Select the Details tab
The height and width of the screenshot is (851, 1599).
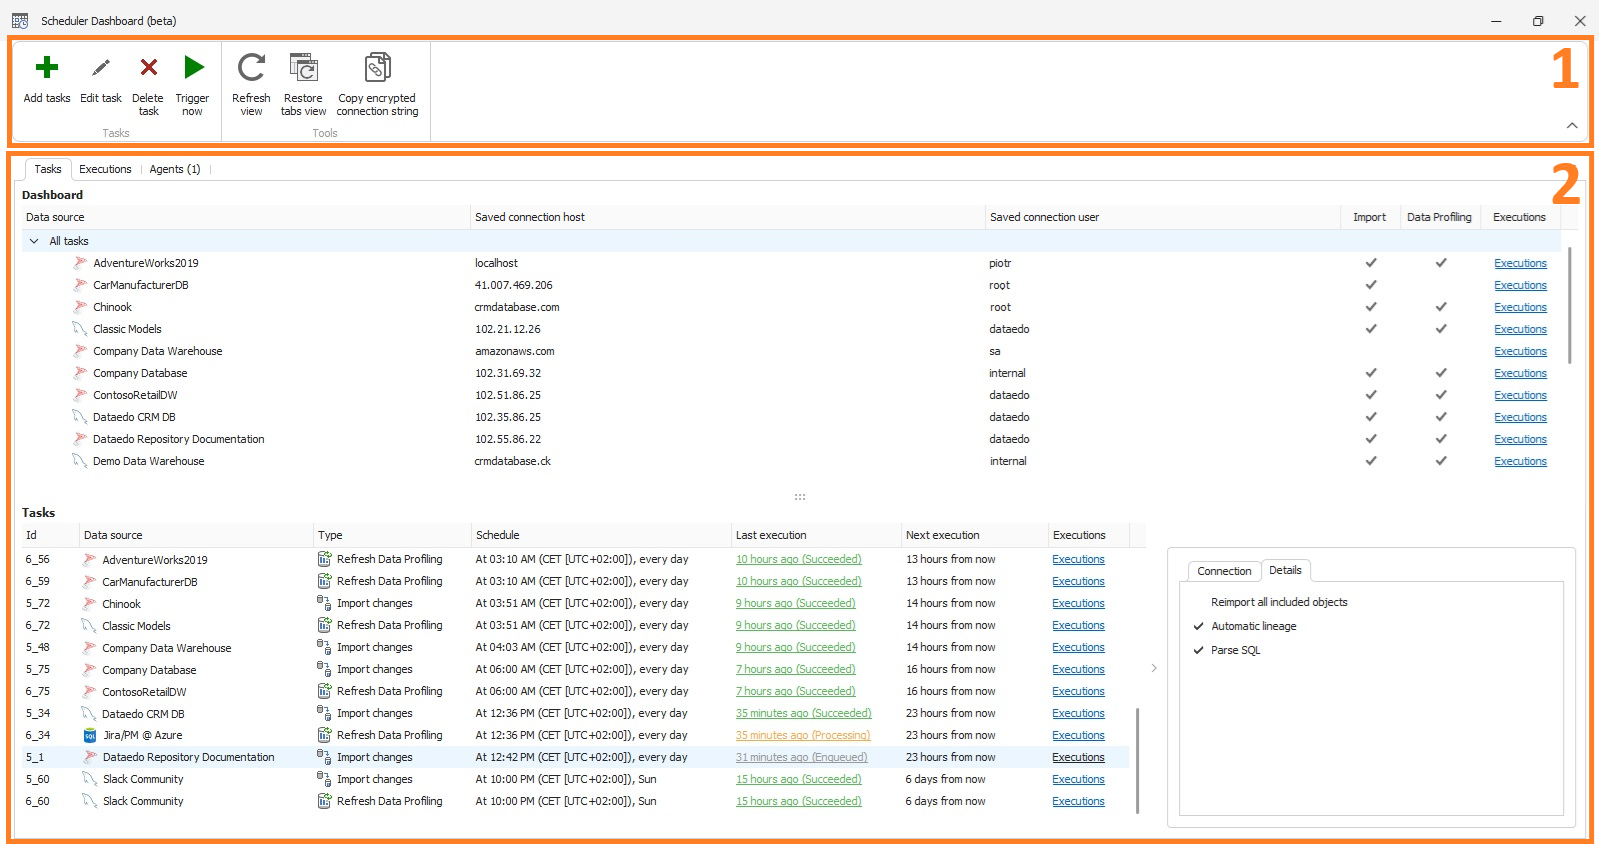[1285, 570]
